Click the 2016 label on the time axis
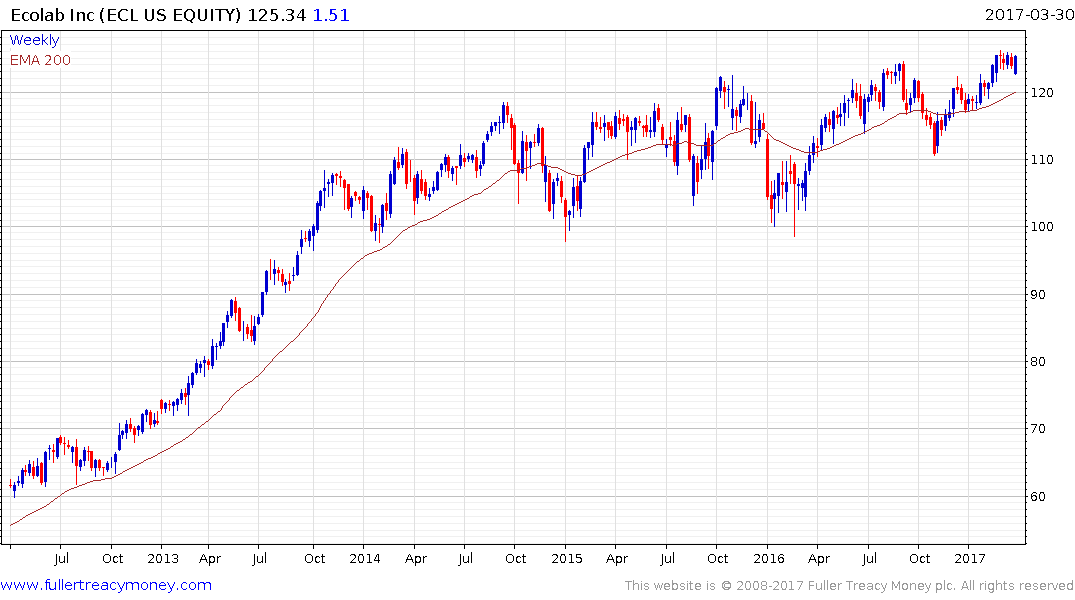 coord(769,558)
